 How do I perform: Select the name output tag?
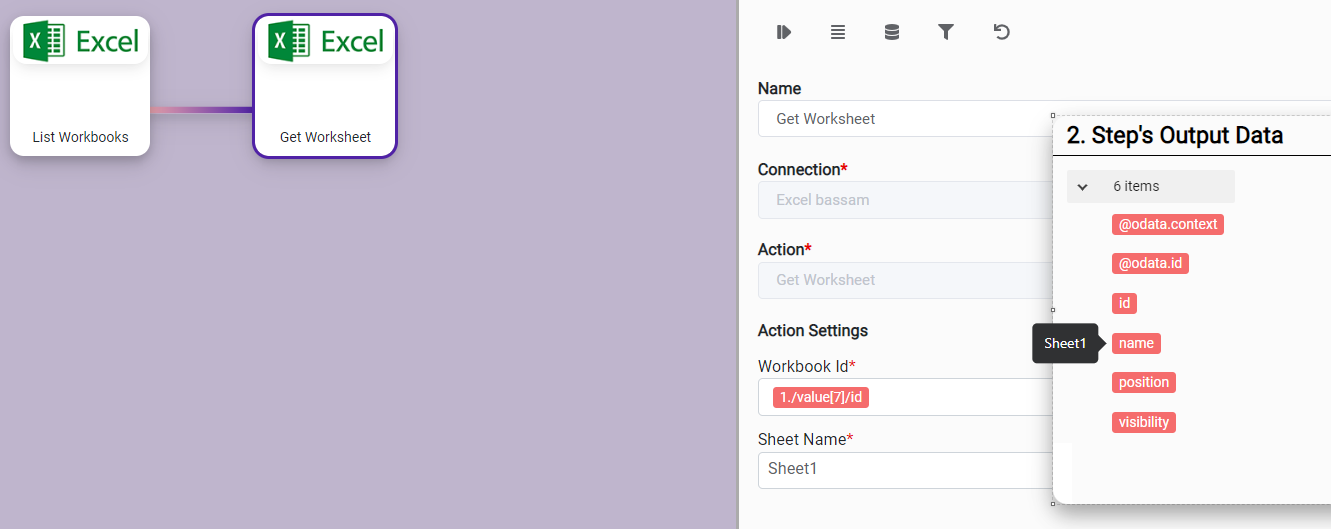[x=1136, y=343]
